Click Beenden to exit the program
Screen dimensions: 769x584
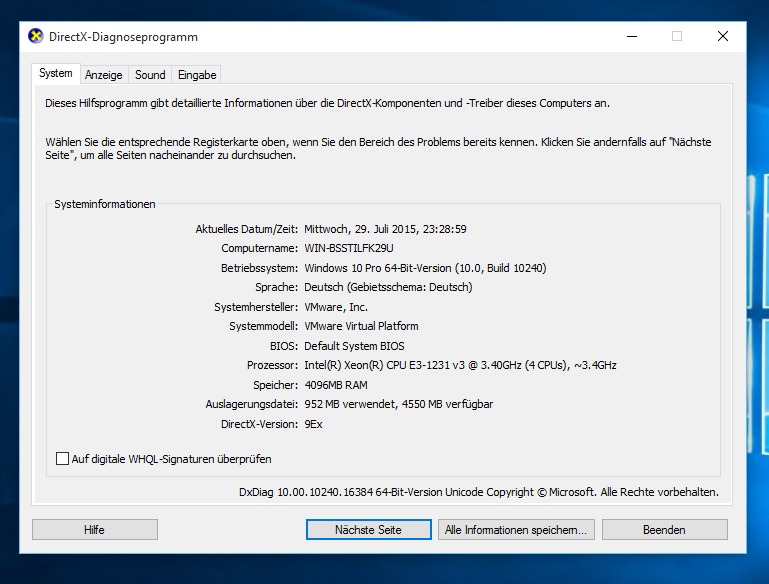tap(665, 530)
